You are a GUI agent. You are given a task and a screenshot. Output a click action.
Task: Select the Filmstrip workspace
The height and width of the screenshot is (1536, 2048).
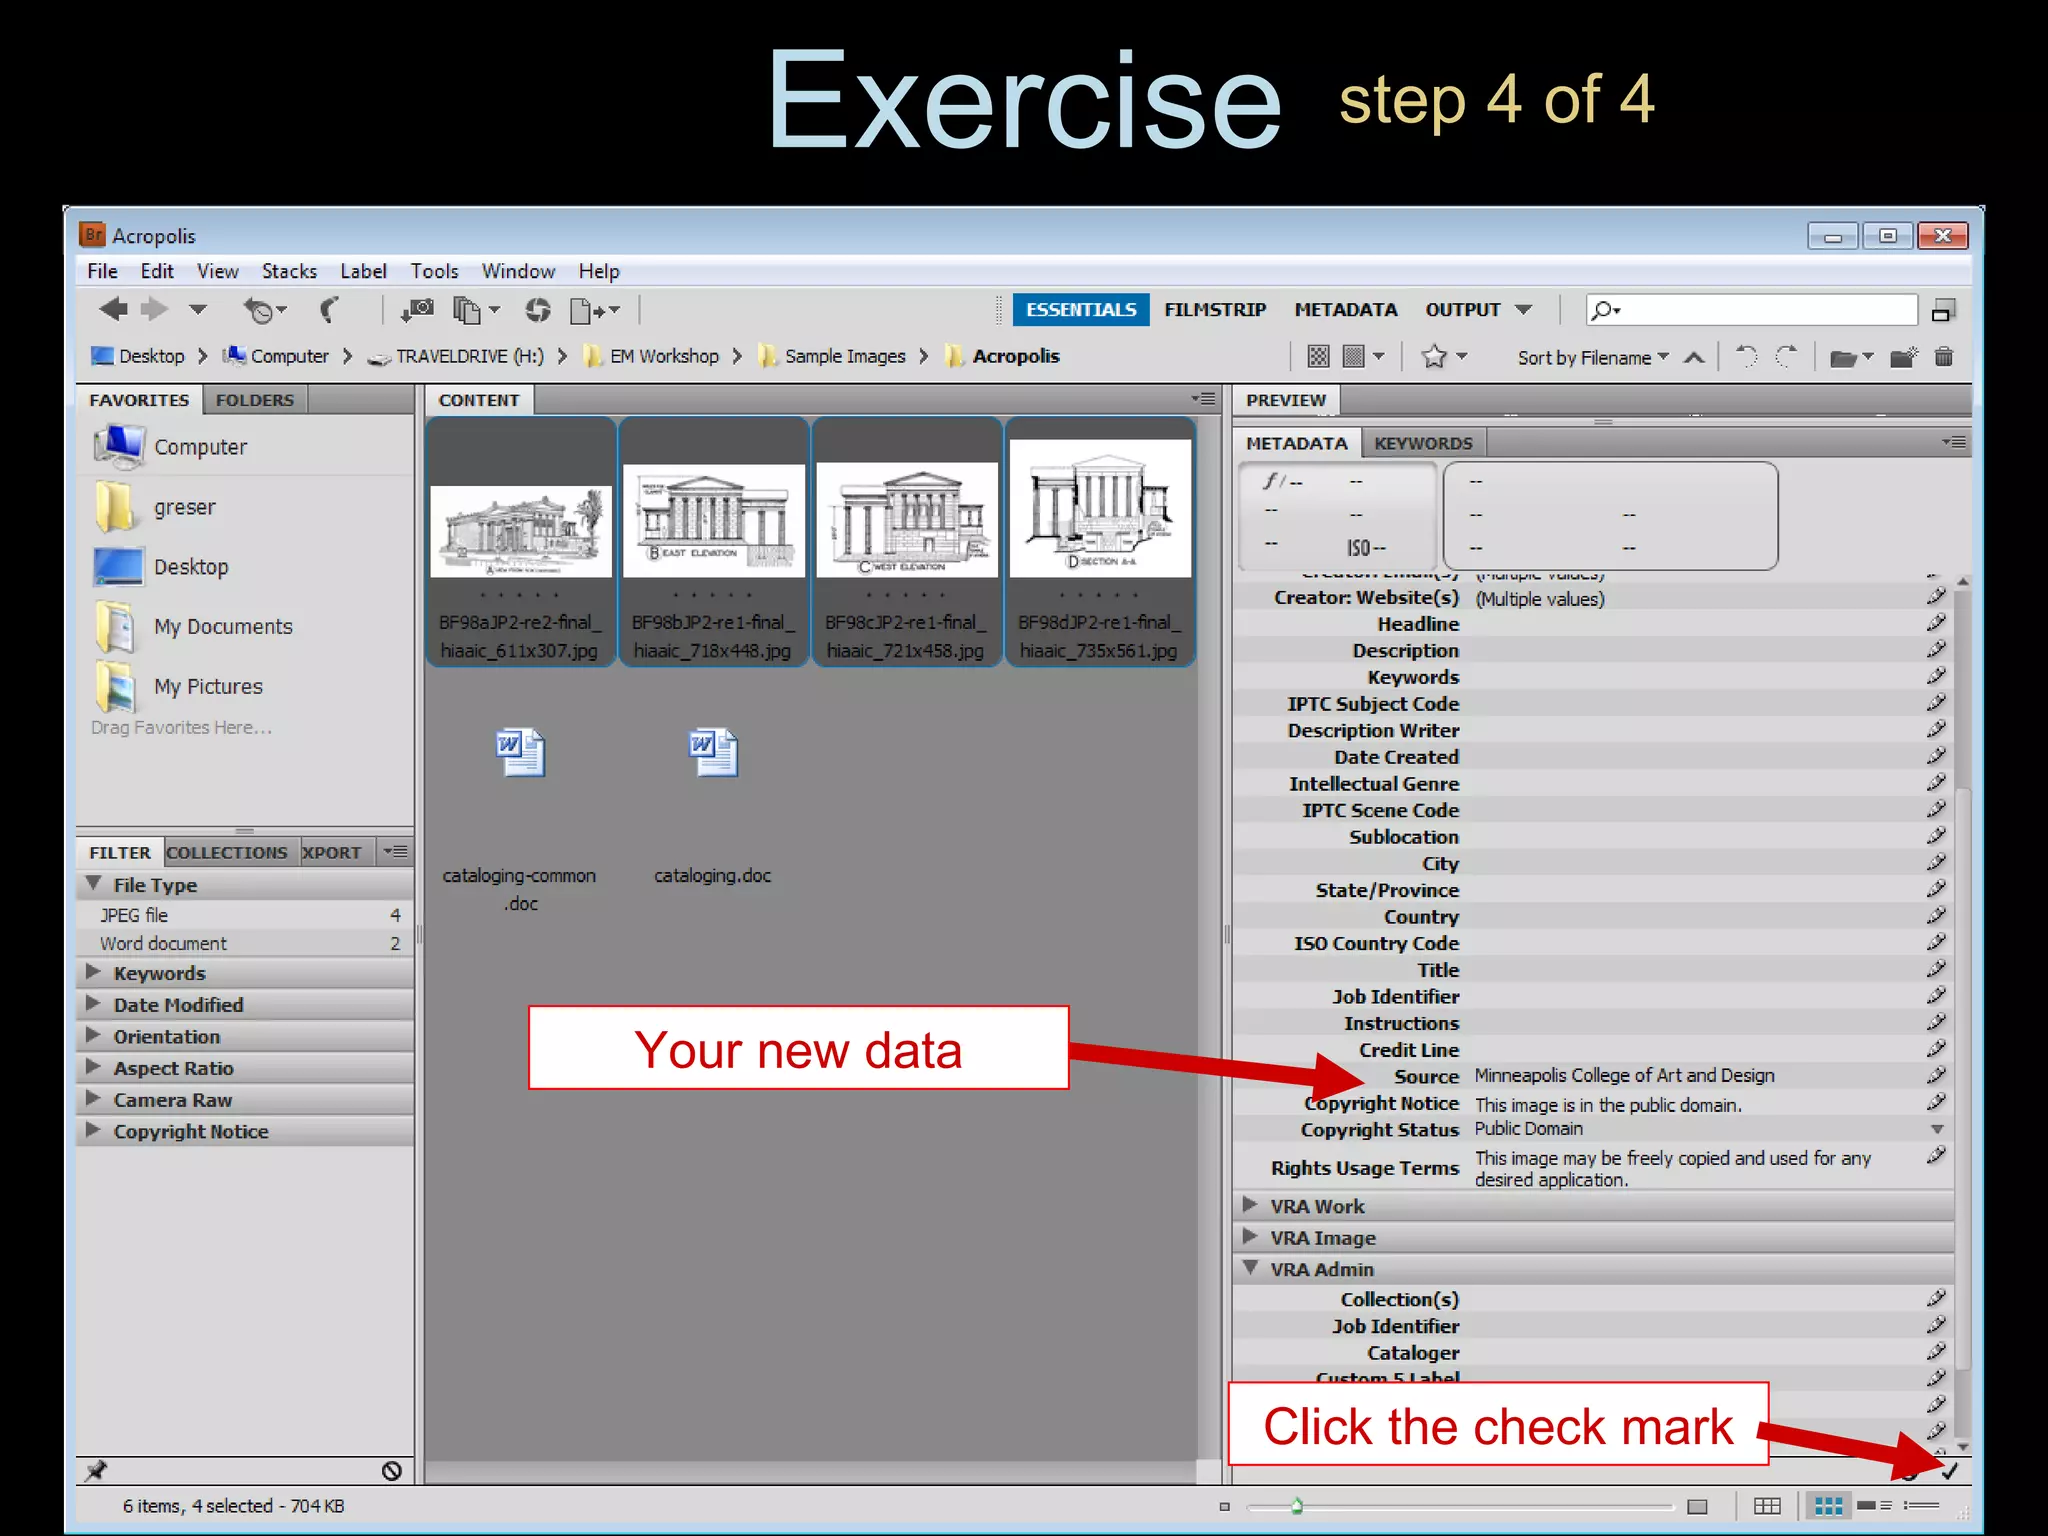(1215, 310)
